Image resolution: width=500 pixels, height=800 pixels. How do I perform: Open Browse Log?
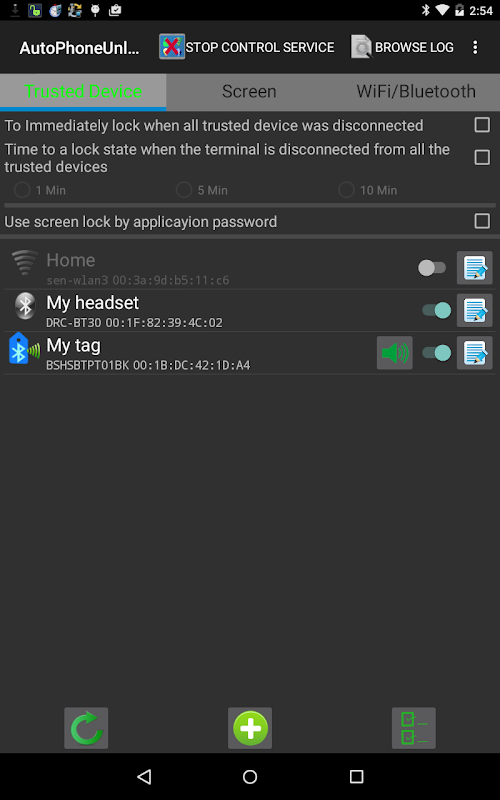coord(402,47)
